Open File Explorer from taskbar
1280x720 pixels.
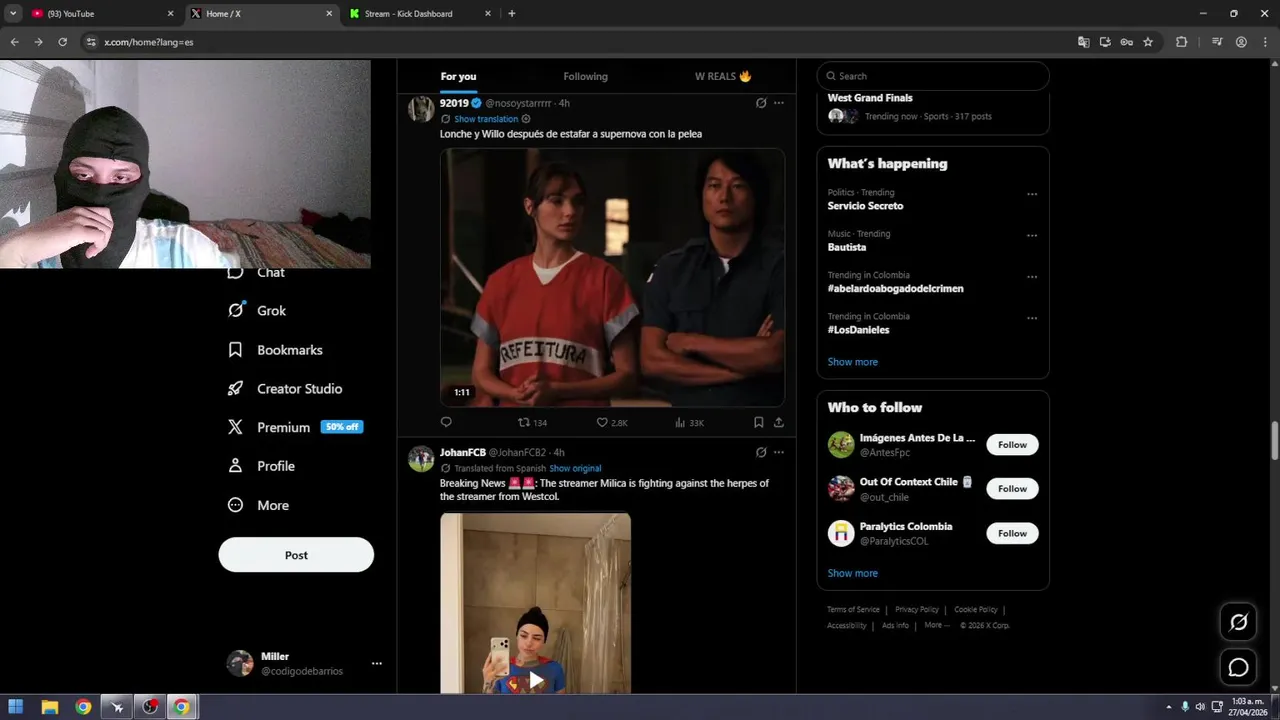49,707
